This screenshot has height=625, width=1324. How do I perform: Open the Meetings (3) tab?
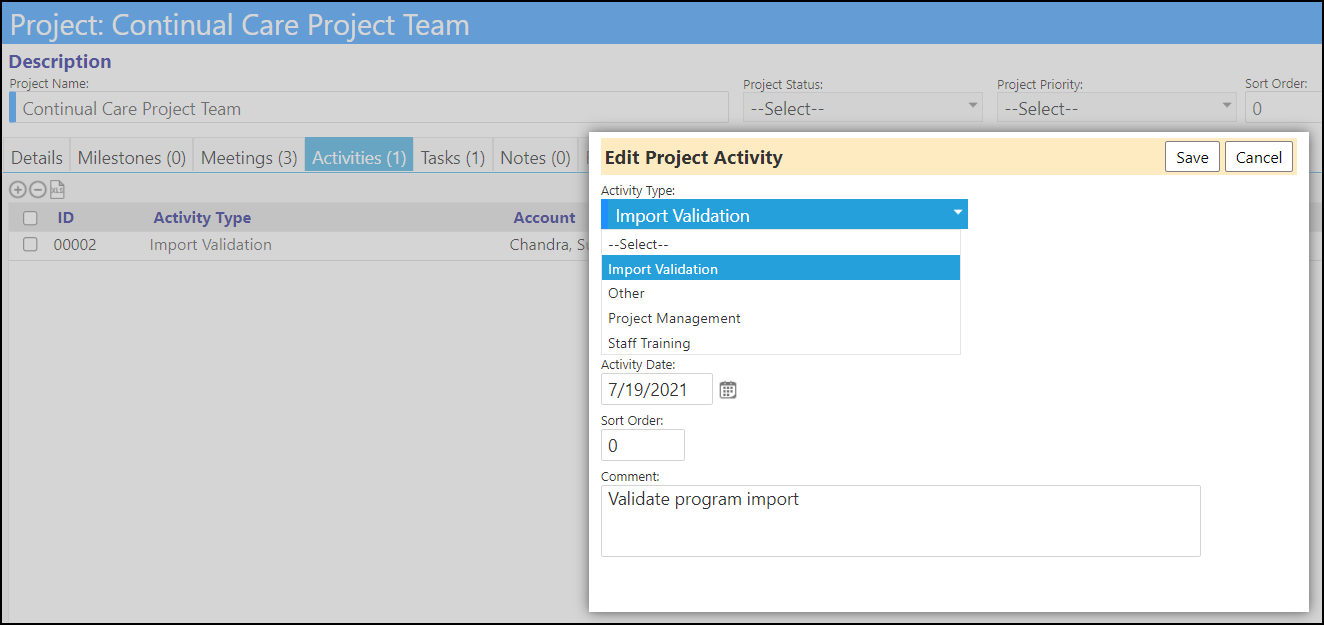(249, 157)
